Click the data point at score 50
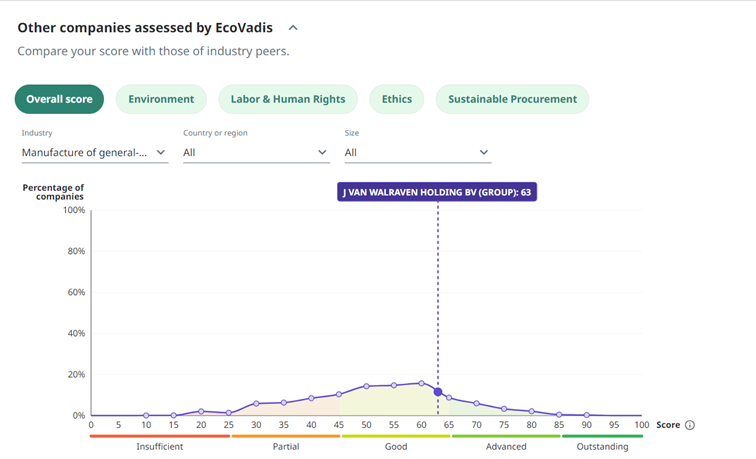Image resolution: width=756 pixels, height=459 pixels. (x=367, y=386)
